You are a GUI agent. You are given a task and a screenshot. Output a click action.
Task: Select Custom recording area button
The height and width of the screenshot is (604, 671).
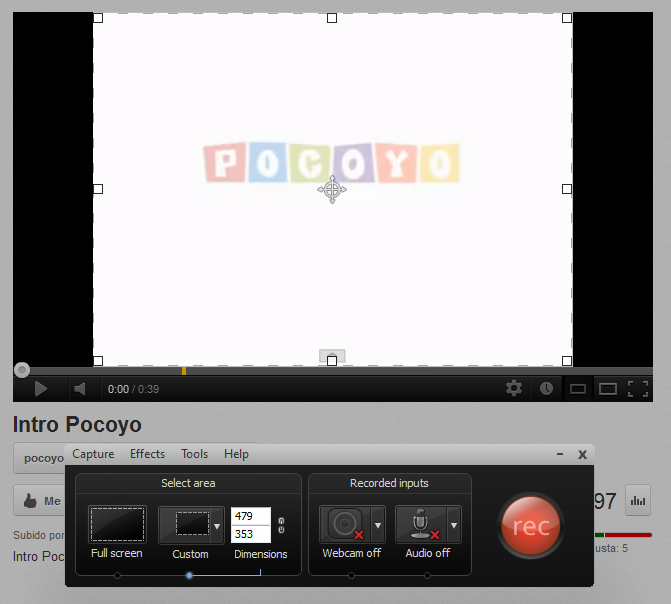185,525
